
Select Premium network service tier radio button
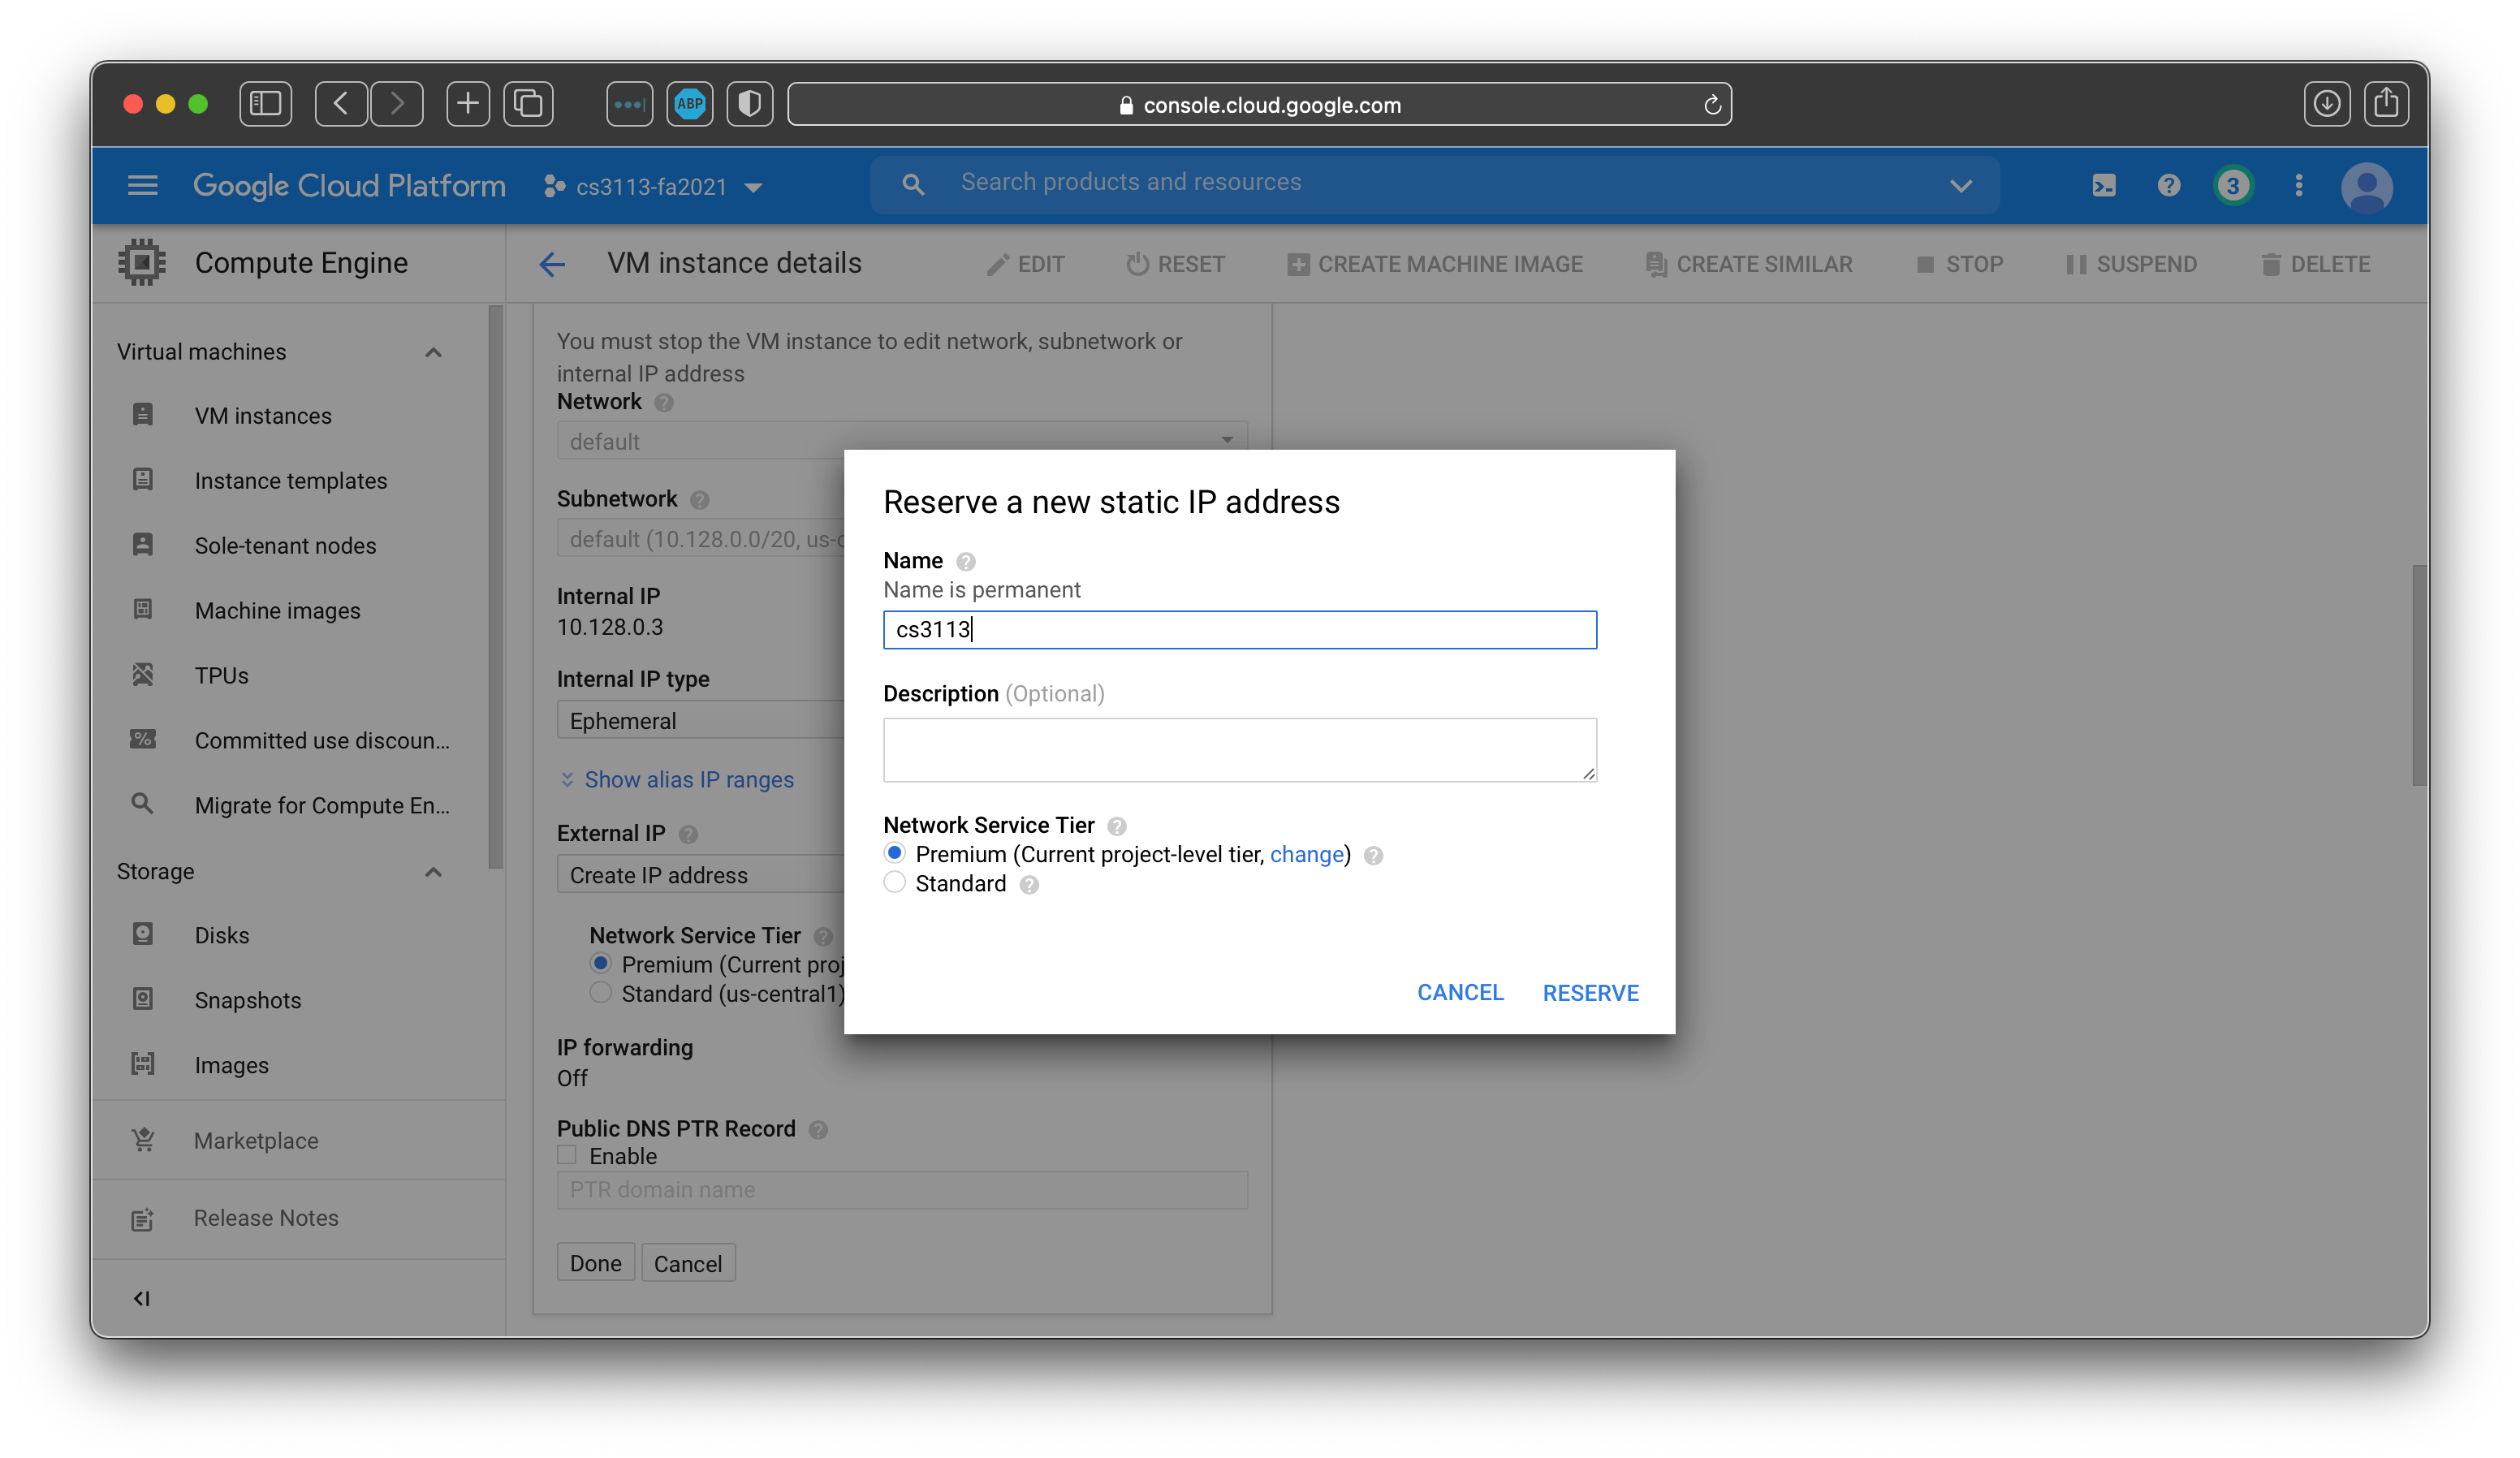(x=895, y=854)
